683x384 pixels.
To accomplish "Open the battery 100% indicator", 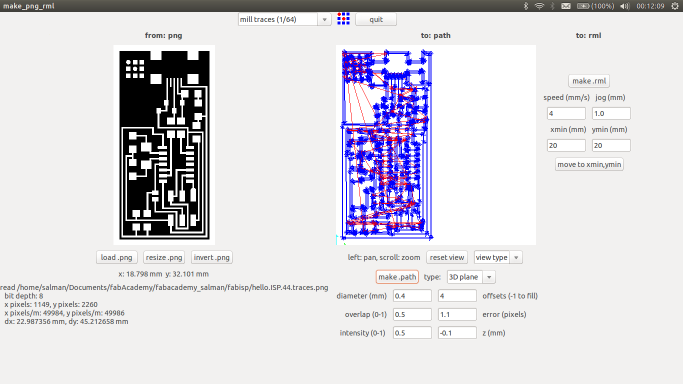I will 595,6.
